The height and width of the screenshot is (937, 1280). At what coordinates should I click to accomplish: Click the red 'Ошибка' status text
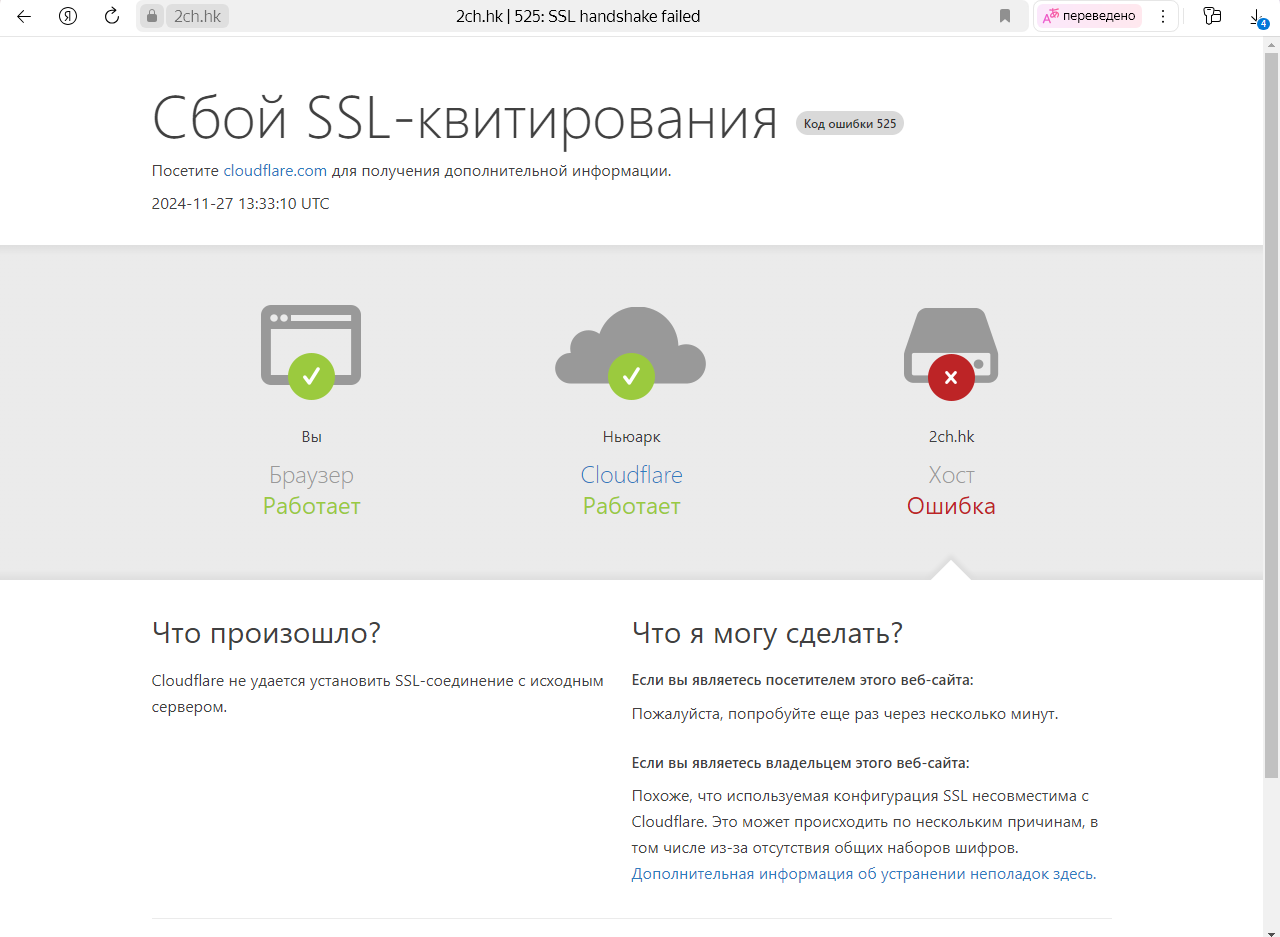[x=951, y=506]
